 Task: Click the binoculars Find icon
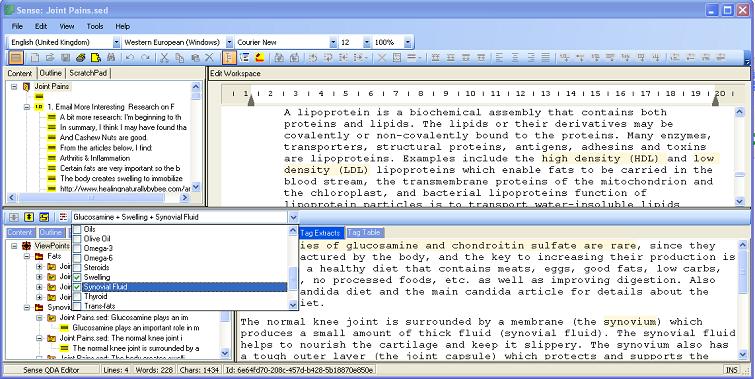(x=111, y=58)
